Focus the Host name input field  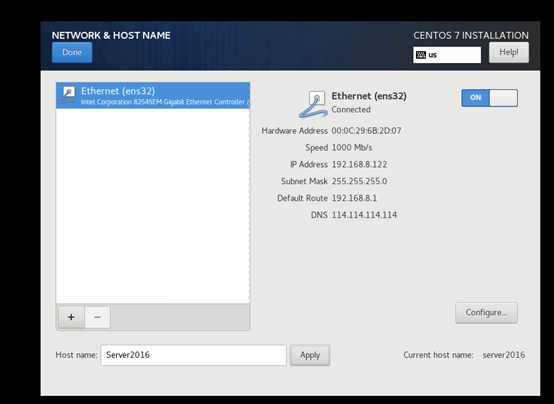(x=193, y=355)
